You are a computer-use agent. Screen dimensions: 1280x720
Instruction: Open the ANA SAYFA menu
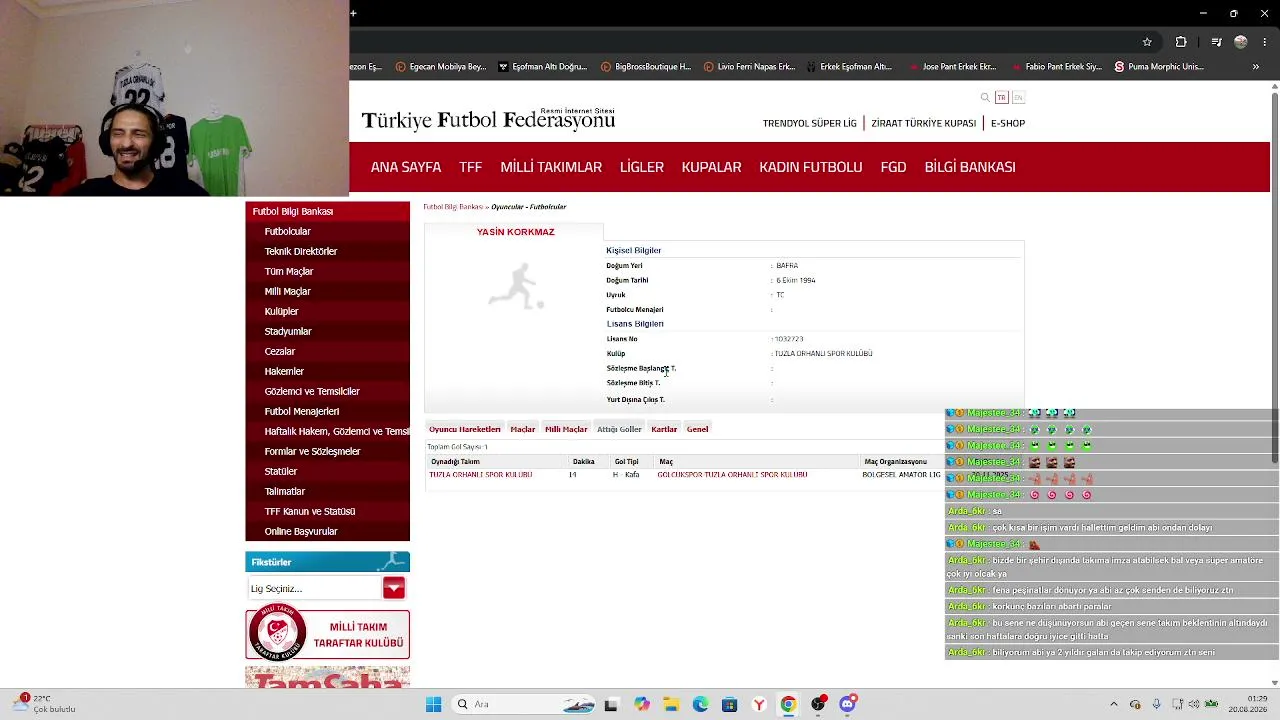[406, 167]
